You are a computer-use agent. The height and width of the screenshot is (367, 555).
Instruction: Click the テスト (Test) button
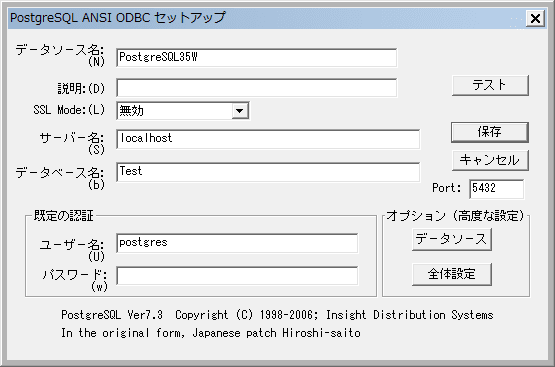tap(490, 85)
